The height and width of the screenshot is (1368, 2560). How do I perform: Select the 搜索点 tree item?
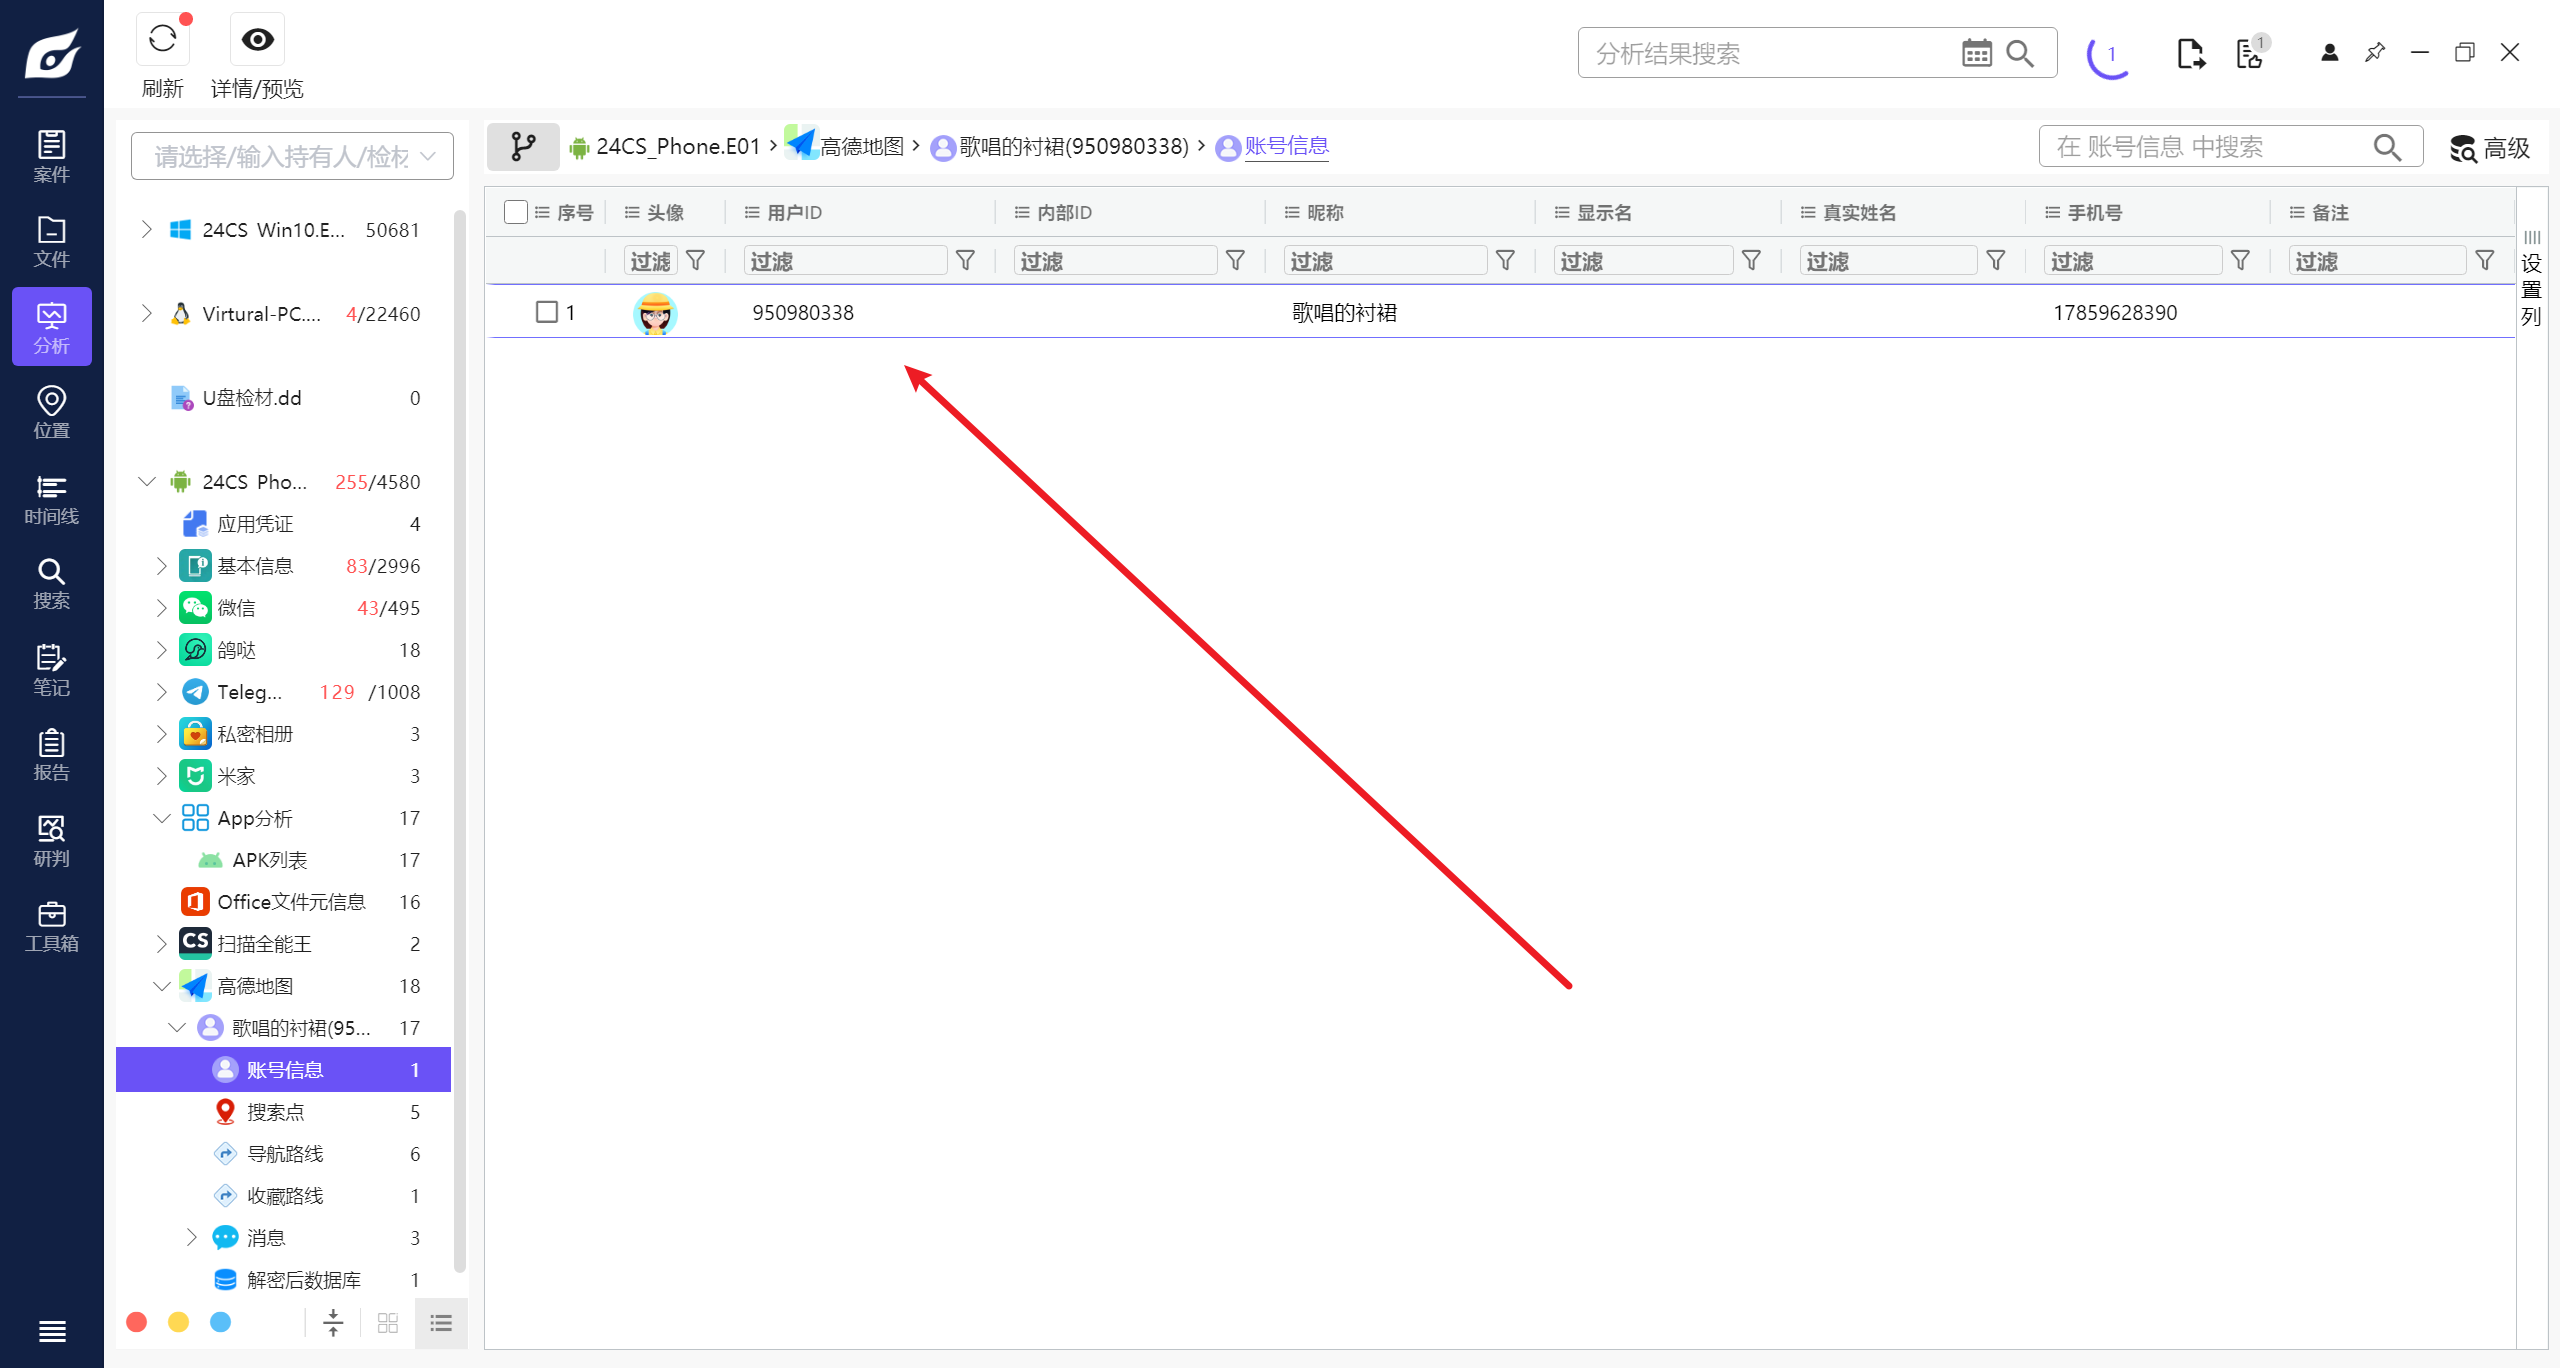tap(276, 1112)
